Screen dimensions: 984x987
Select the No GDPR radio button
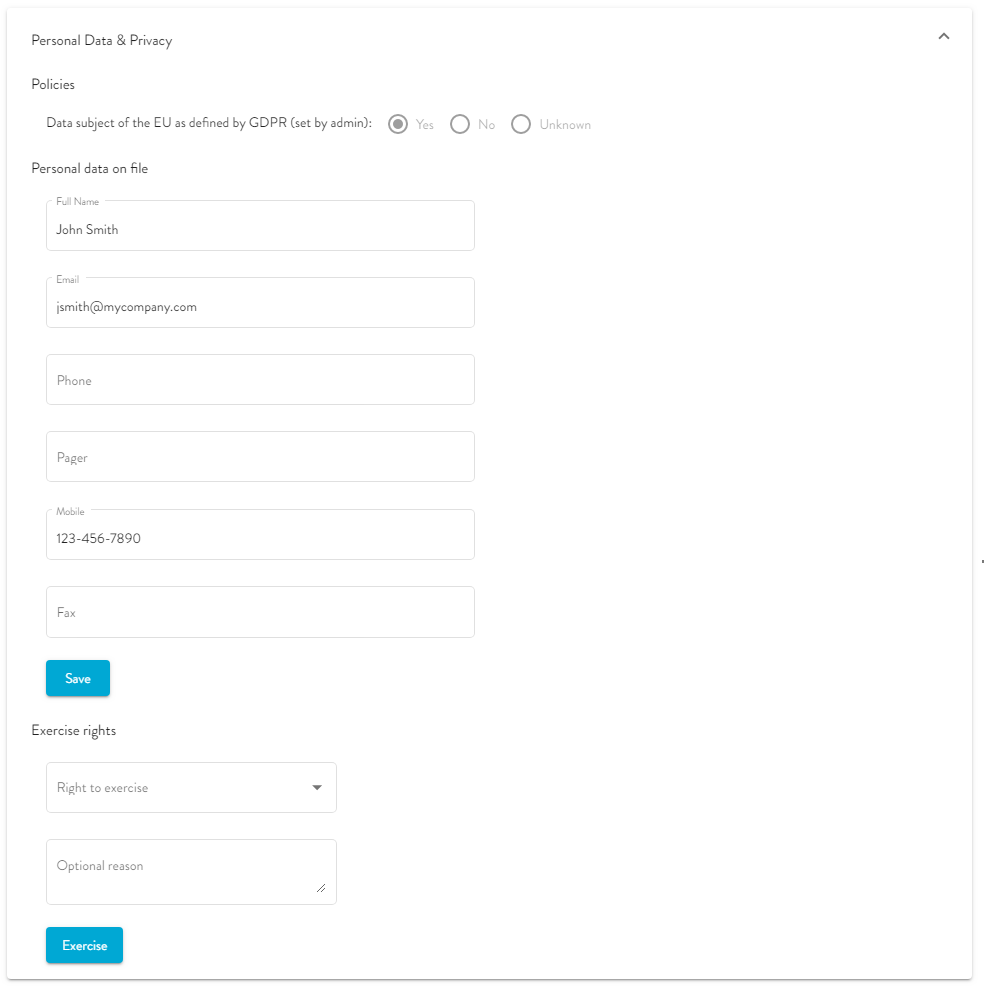click(460, 125)
